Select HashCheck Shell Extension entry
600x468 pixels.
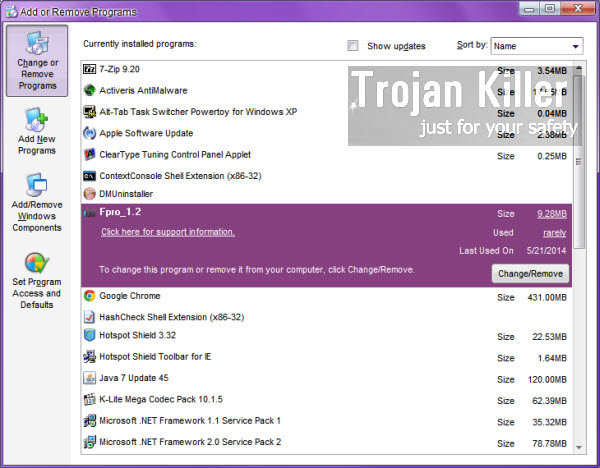click(x=172, y=317)
